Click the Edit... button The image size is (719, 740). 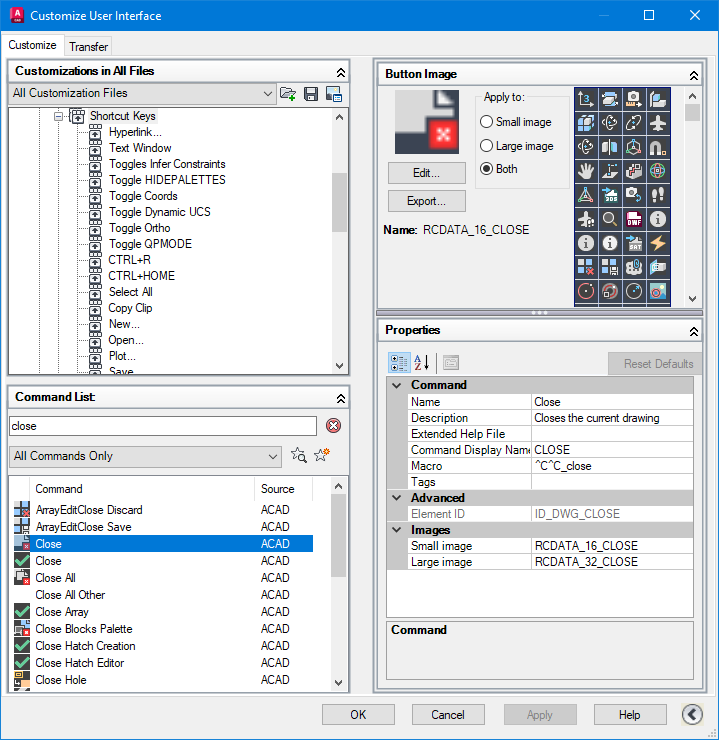[x=426, y=173]
